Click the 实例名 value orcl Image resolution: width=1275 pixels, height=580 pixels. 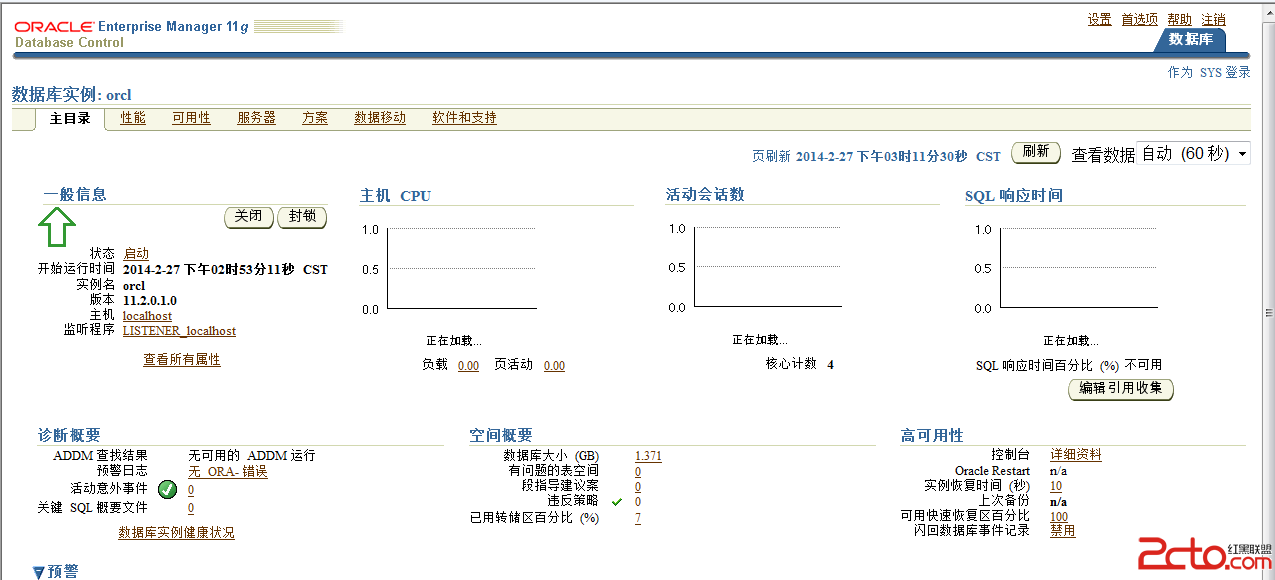[x=134, y=285]
